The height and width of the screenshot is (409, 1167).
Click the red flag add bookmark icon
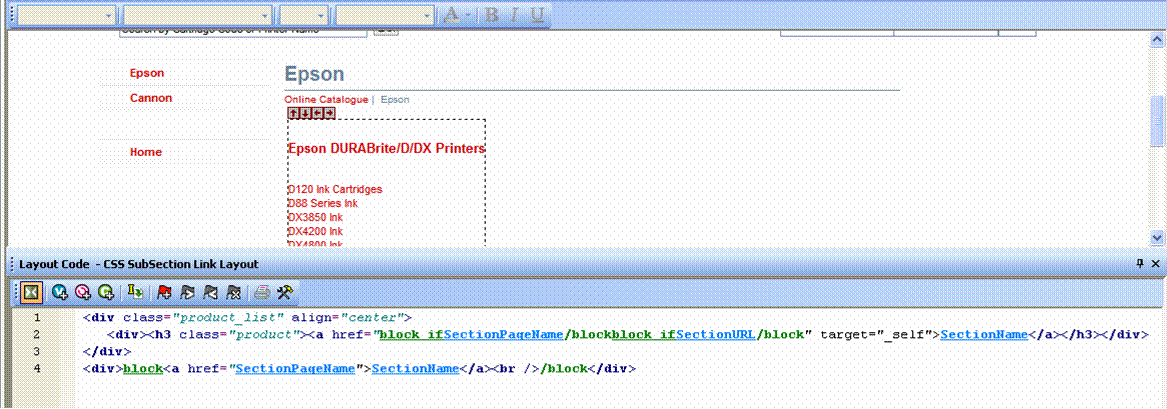point(163,292)
